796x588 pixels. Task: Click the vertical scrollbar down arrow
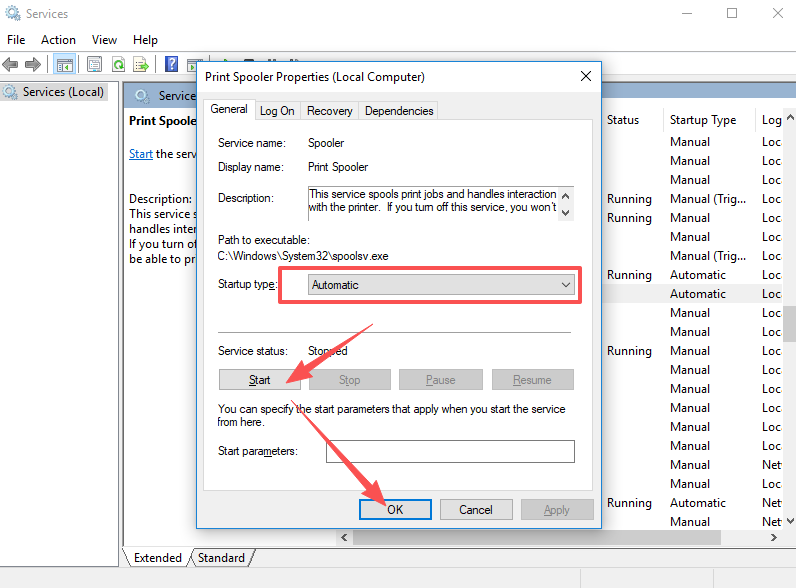(790, 521)
